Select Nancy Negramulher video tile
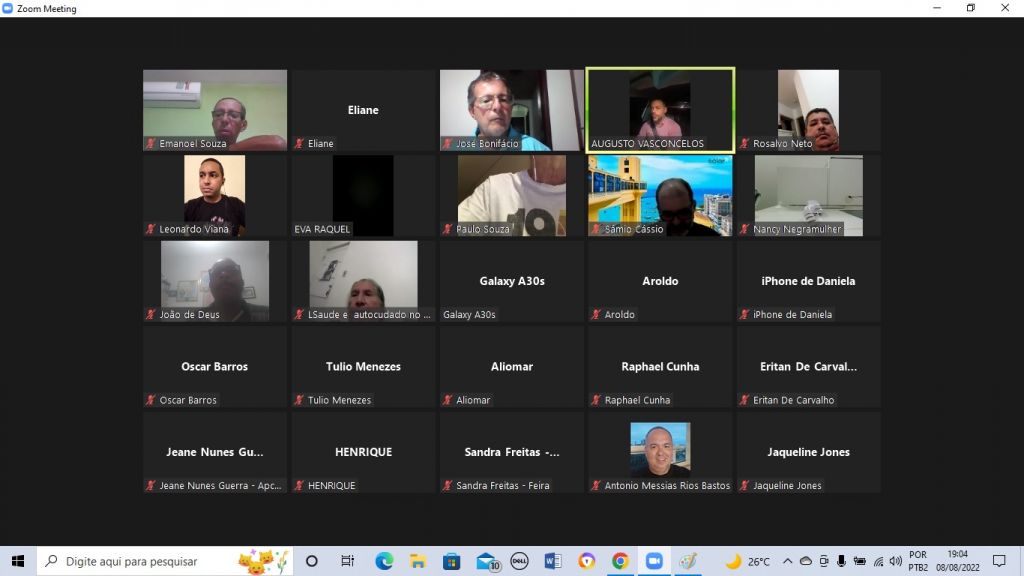 (808, 196)
